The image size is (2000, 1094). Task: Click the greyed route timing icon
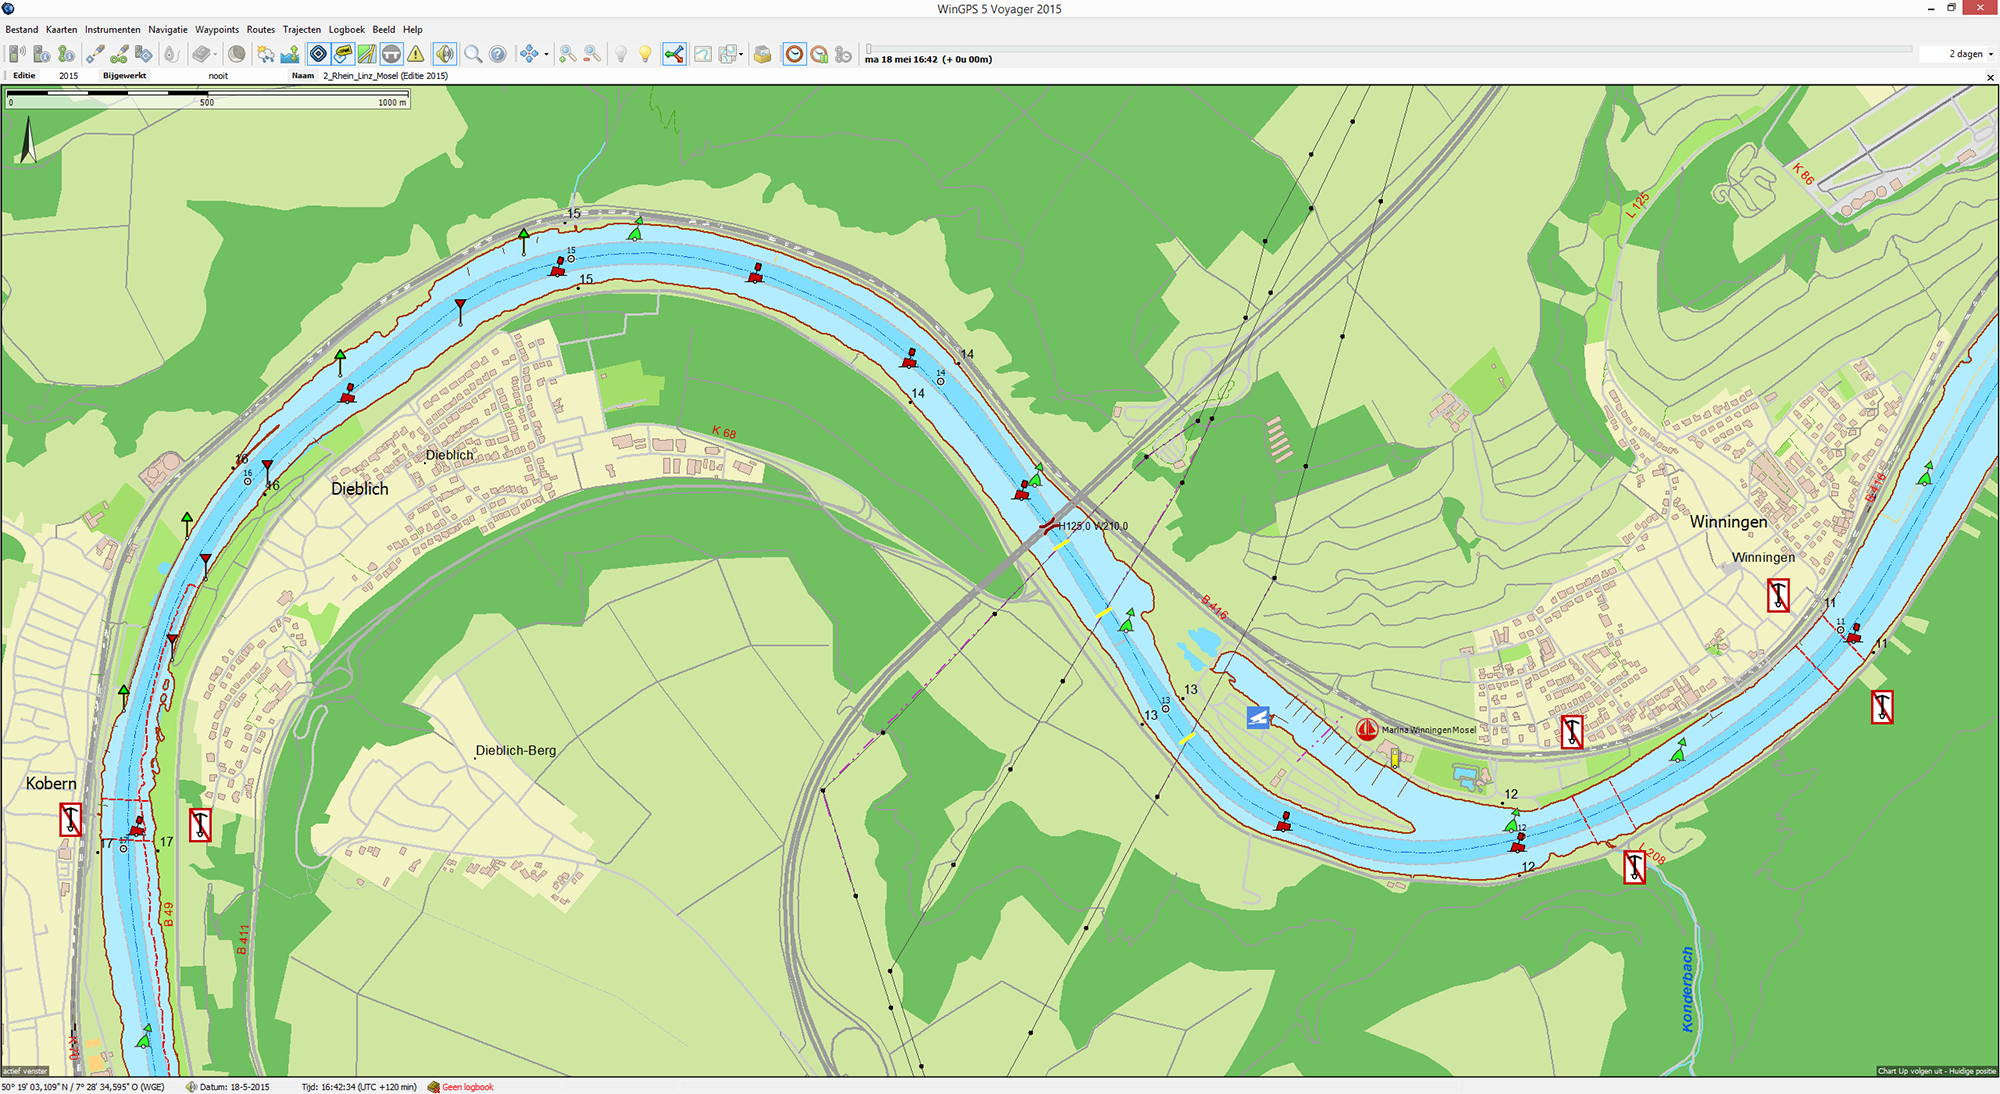click(844, 54)
